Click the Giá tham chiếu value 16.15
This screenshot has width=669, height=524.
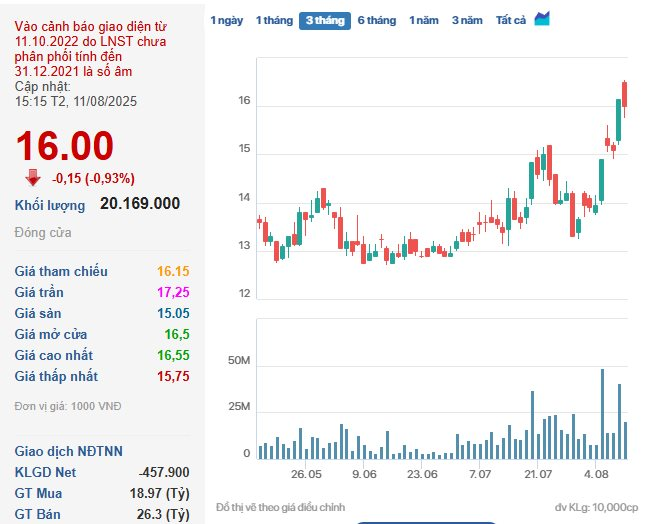point(173,271)
